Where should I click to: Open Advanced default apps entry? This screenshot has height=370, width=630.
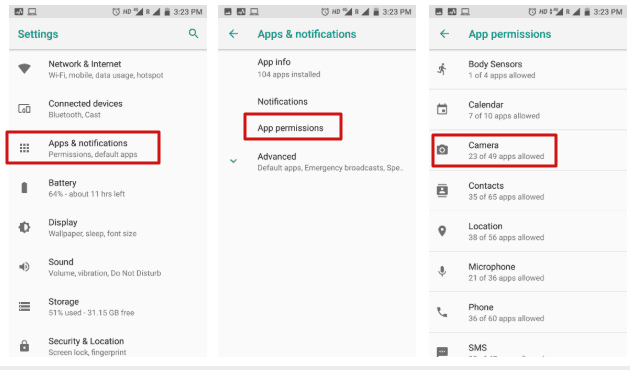coord(317,161)
